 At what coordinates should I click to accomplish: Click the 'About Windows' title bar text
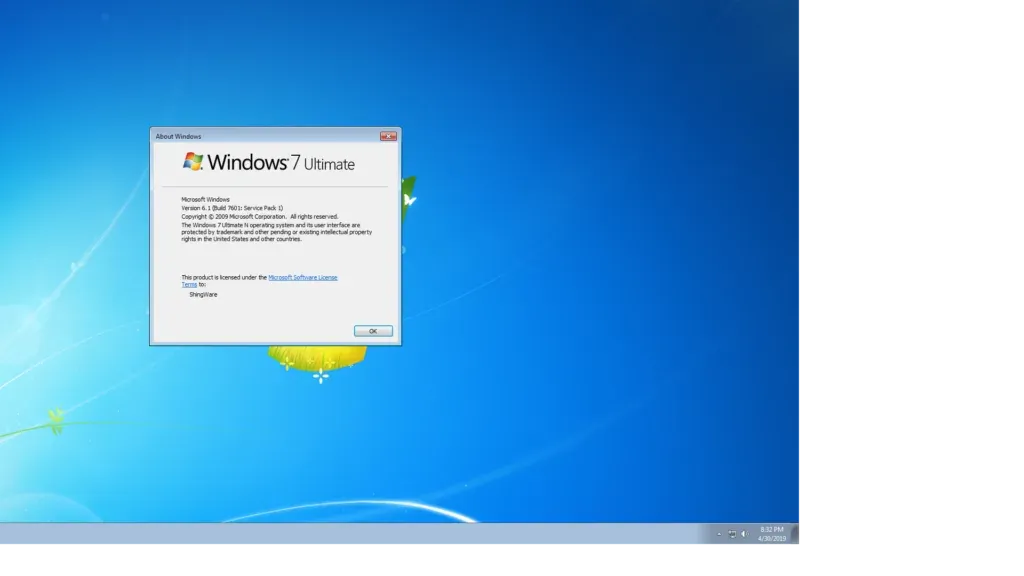coord(178,136)
